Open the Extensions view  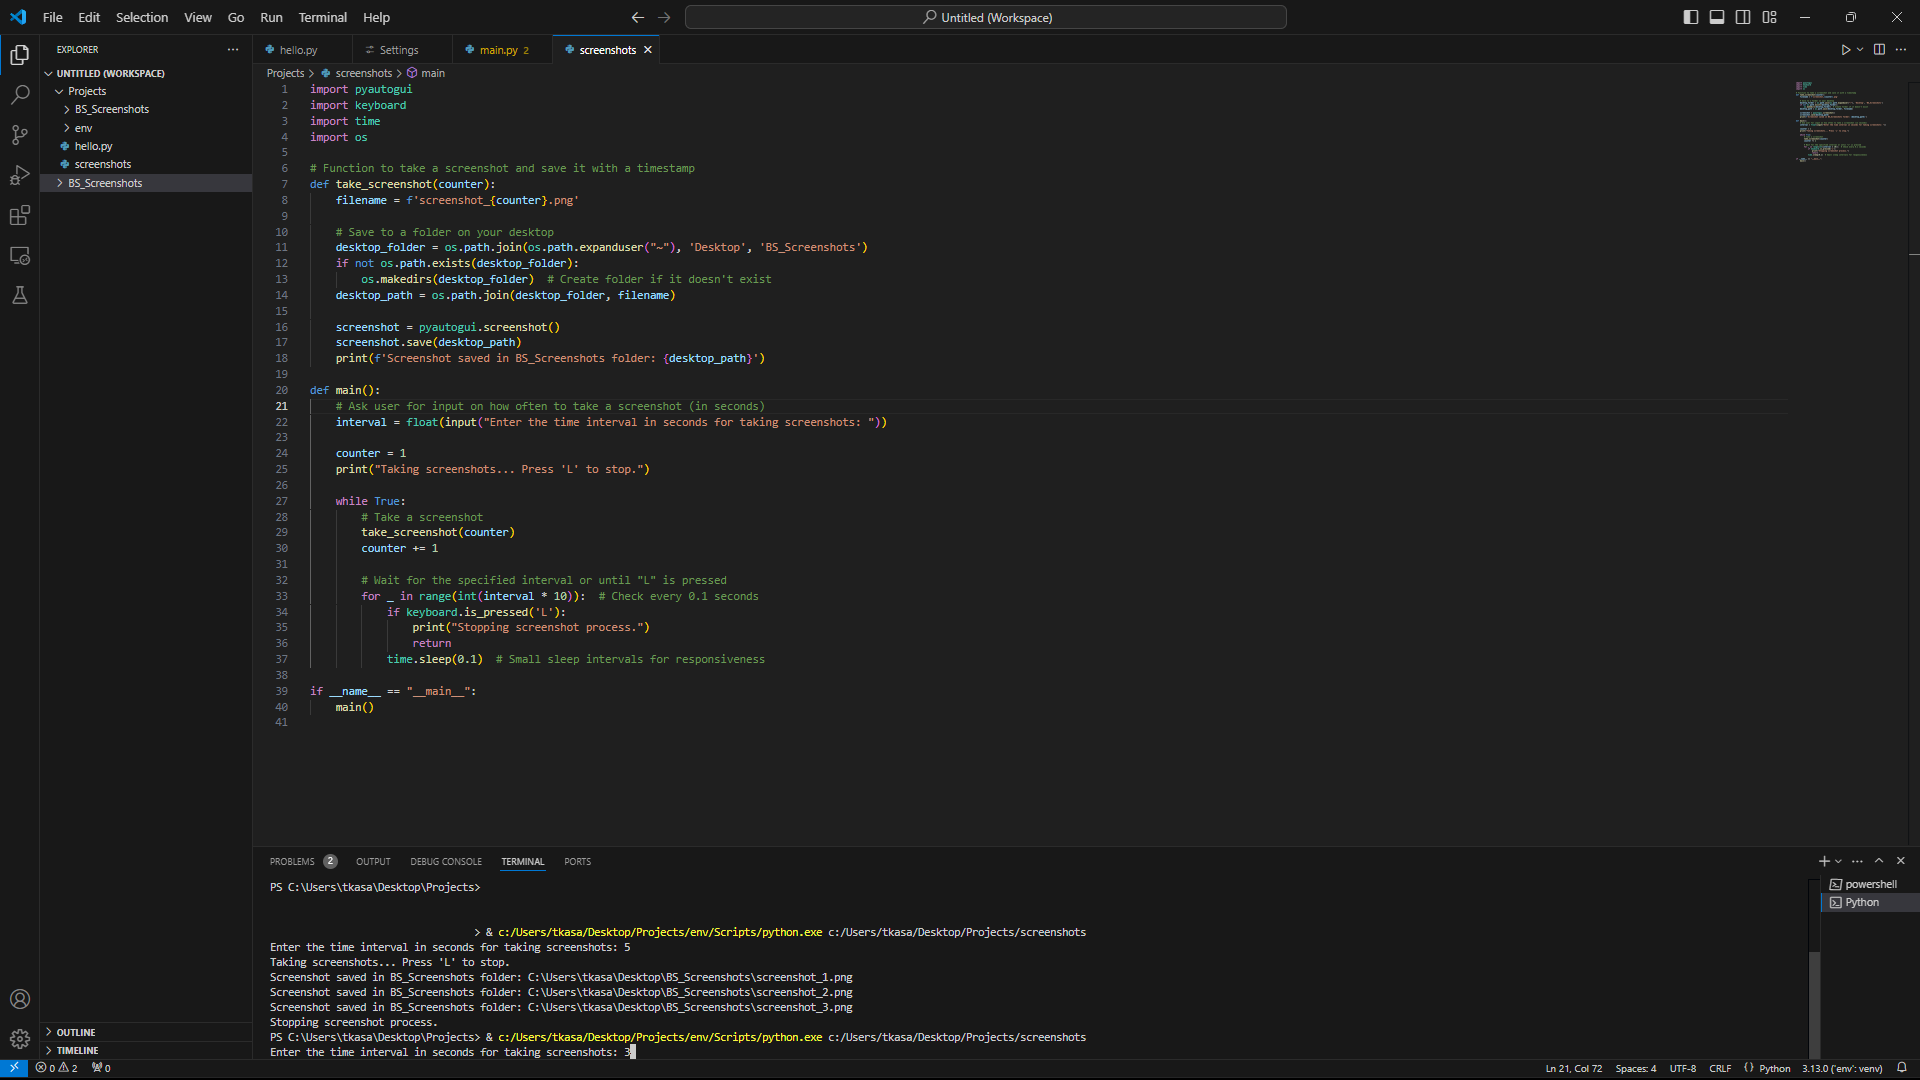[19, 215]
